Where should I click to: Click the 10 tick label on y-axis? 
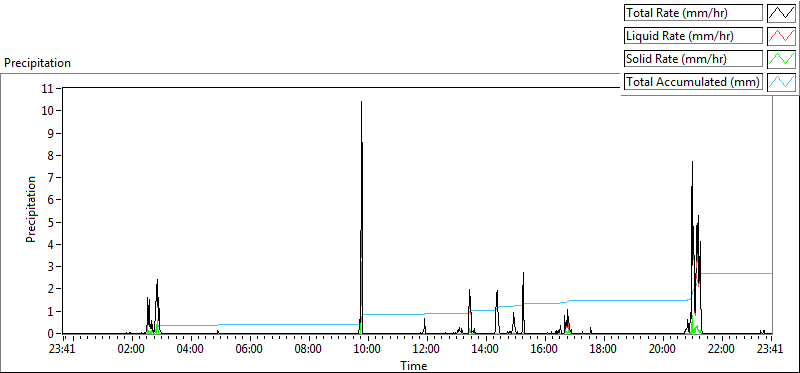tap(48, 111)
